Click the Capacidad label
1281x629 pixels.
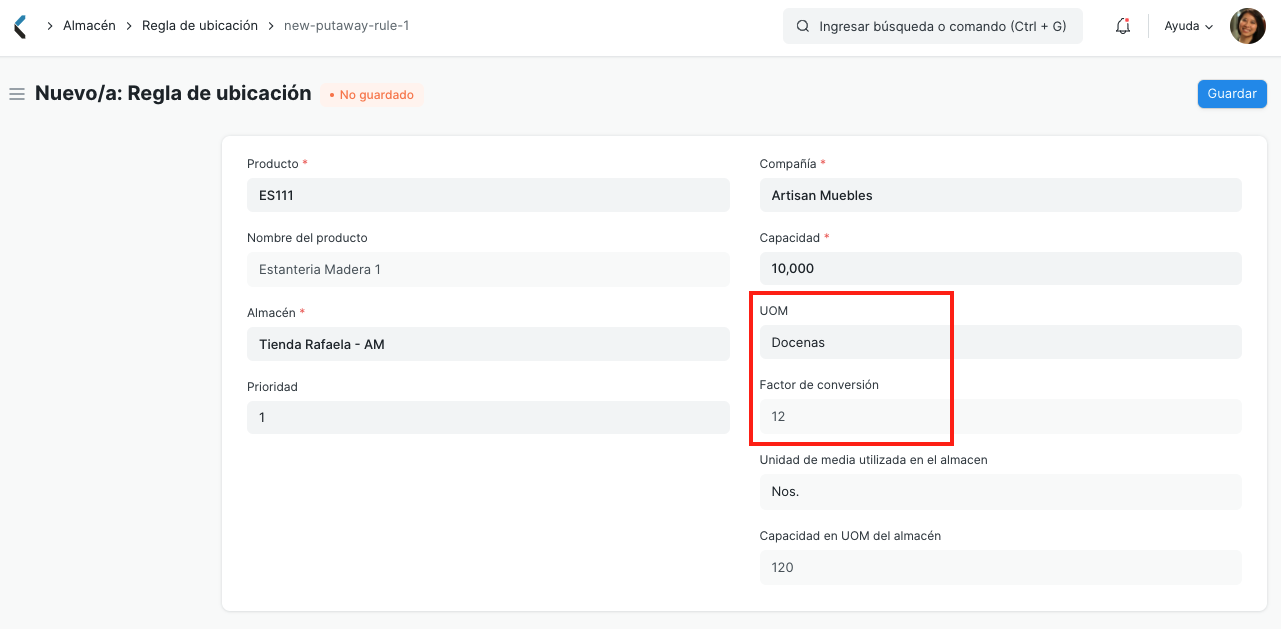pyautogui.click(x=790, y=237)
